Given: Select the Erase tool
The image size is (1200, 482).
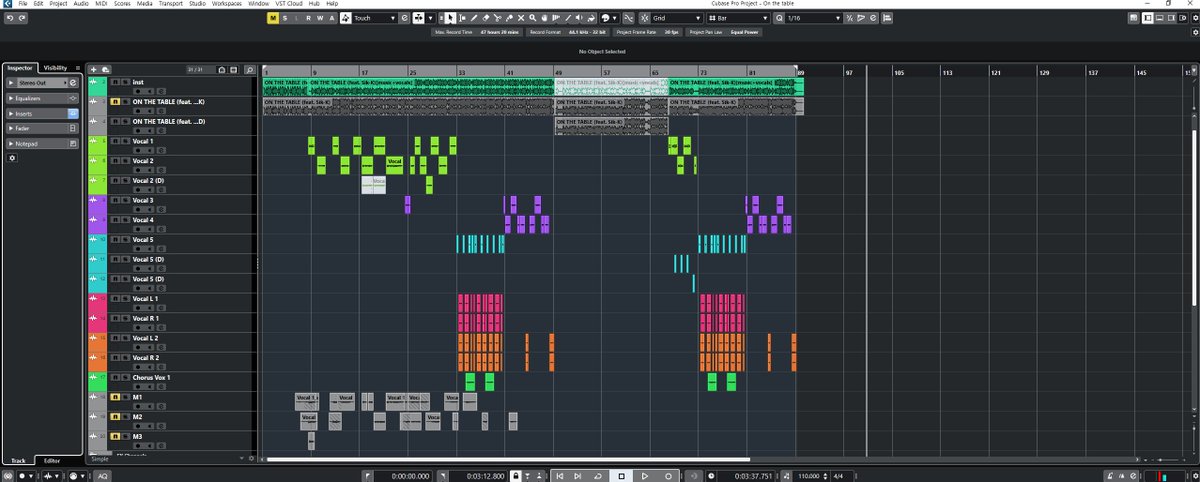Looking at the screenshot, I should pyautogui.click(x=485, y=18).
